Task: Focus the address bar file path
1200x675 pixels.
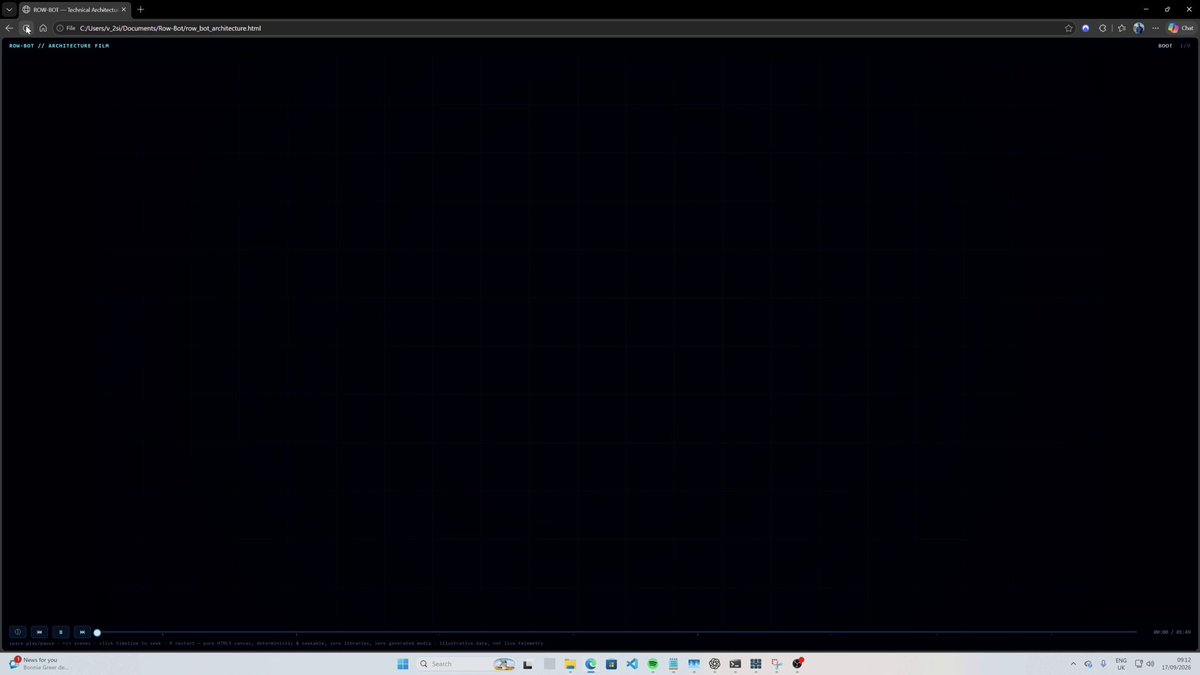Action: tap(170, 28)
